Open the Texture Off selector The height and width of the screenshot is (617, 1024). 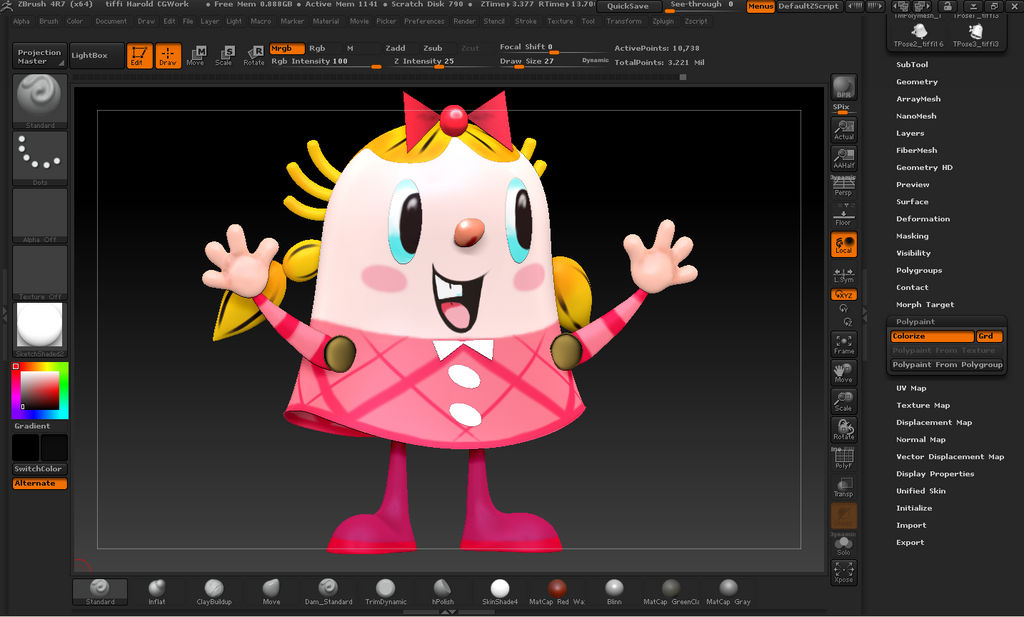click(40, 272)
